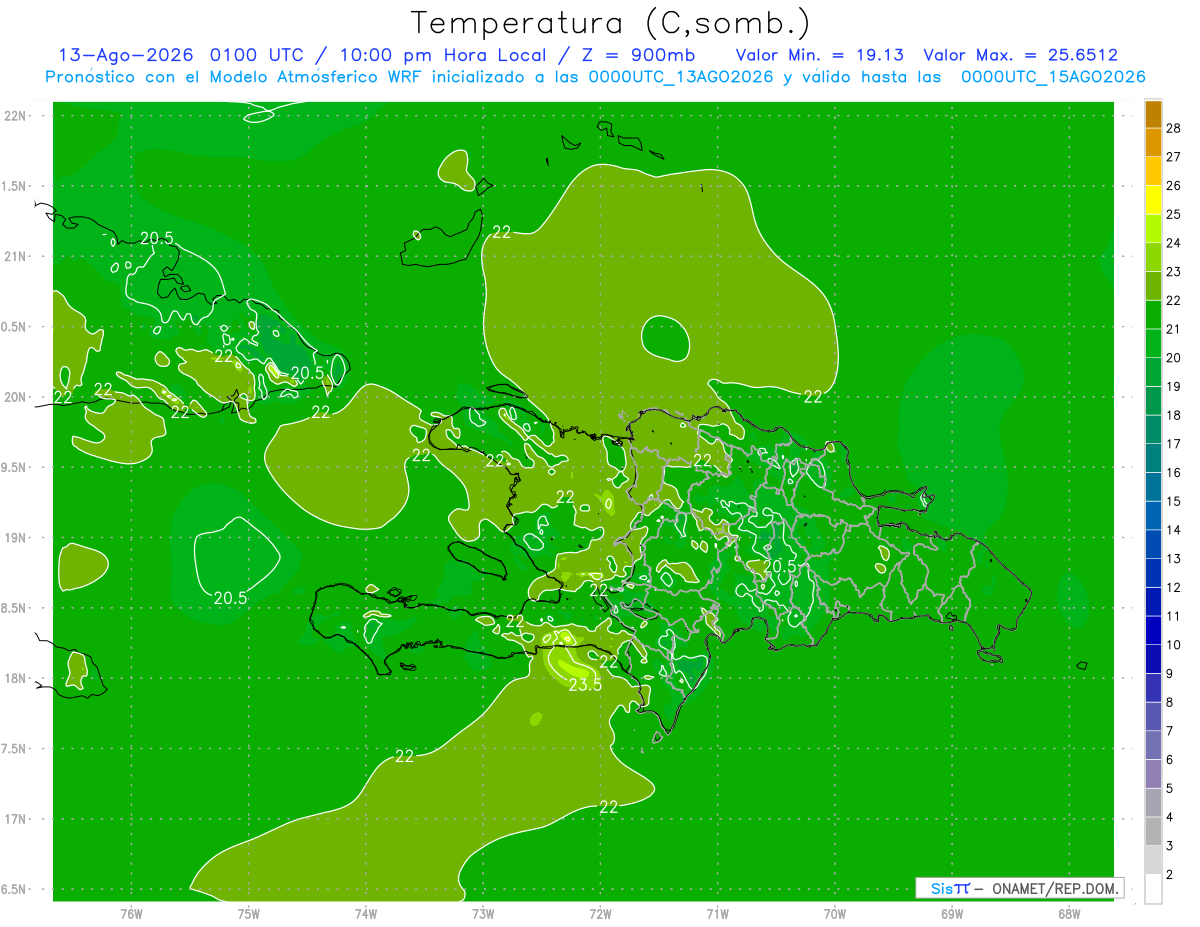This screenshot has width=1200, height=927.
Task: Click latitude axis label "19N"
Action: (x=17, y=537)
